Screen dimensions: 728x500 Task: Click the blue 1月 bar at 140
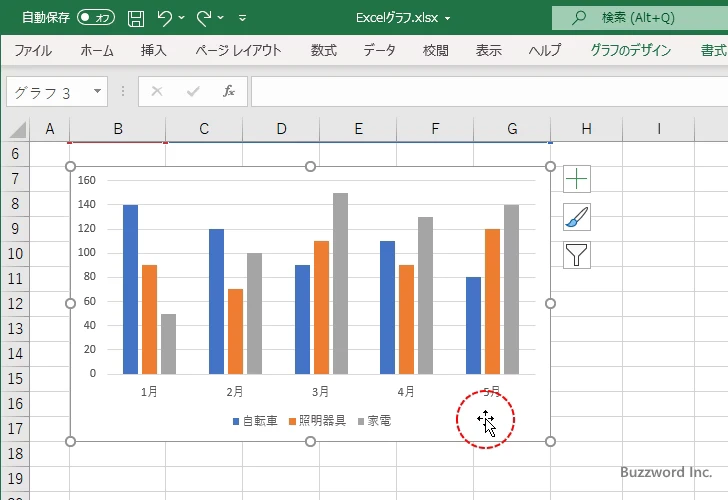click(x=130, y=289)
